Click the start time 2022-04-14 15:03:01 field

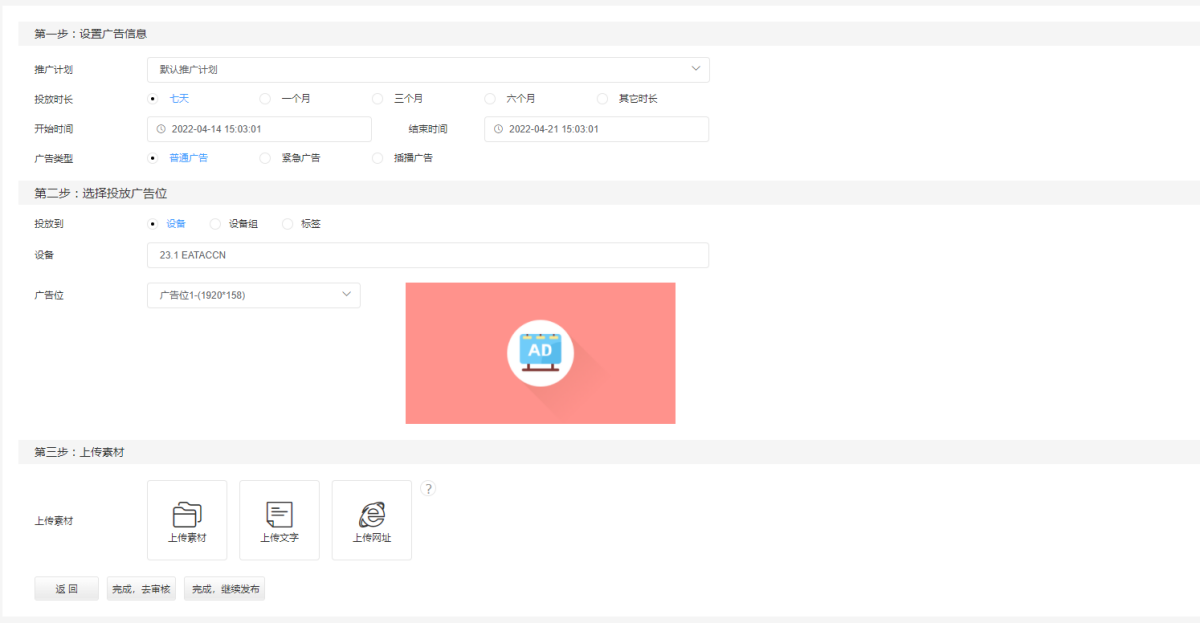tap(259, 129)
